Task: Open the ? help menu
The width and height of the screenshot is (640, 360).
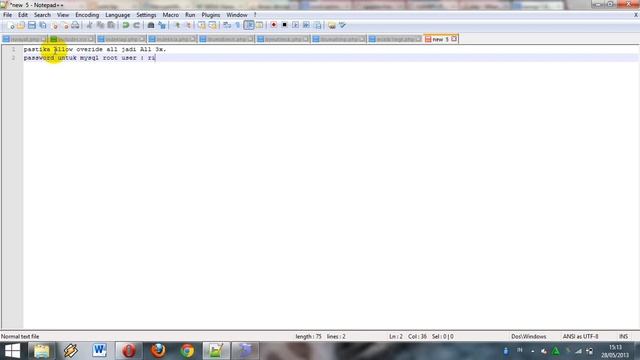Action: [255, 15]
